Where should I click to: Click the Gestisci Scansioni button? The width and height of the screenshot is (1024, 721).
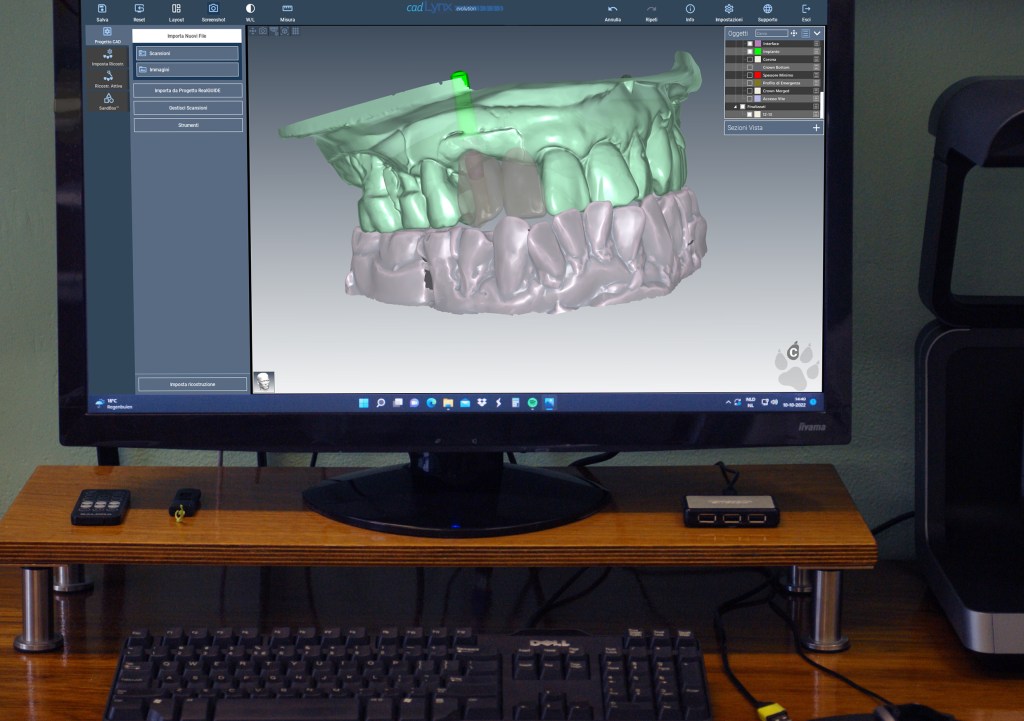point(189,107)
